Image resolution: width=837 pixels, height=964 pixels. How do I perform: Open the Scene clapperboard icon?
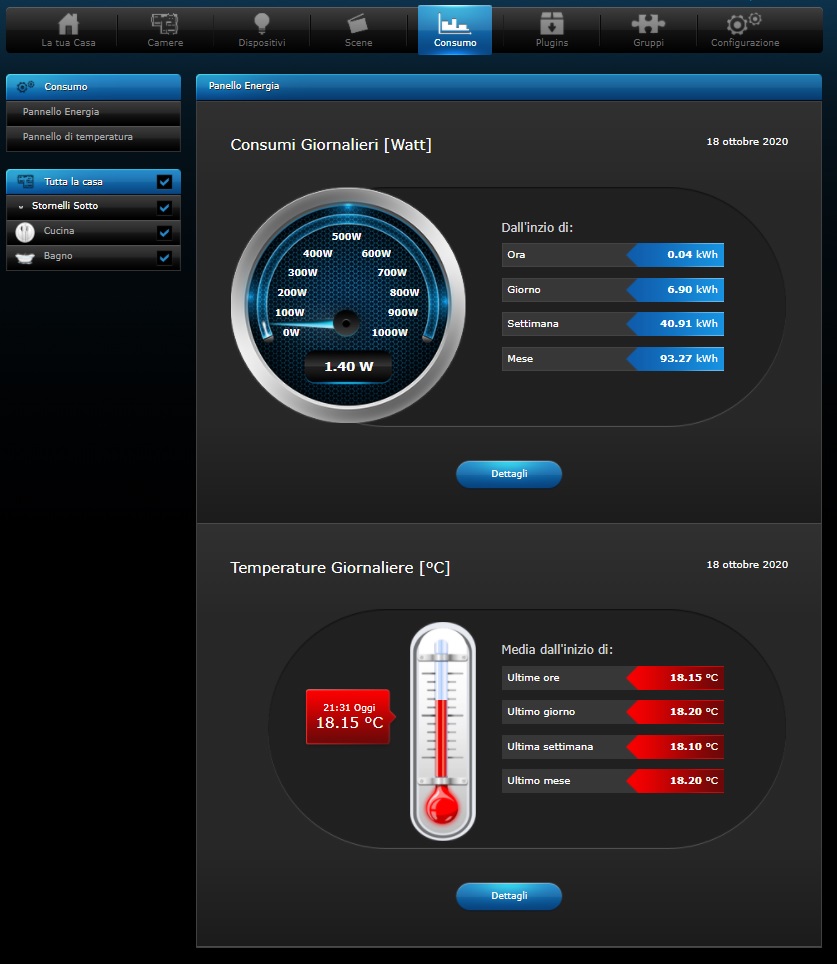coord(358,24)
